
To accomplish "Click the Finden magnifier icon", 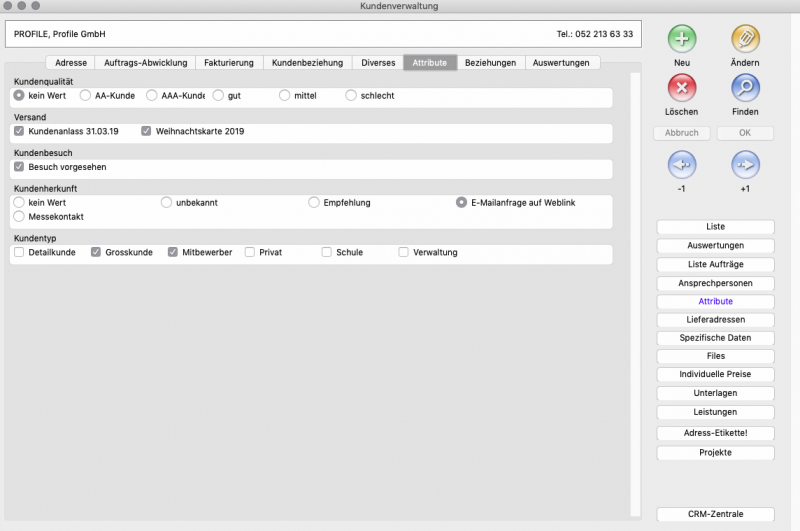I will pyautogui.click(x=745, y=88).
